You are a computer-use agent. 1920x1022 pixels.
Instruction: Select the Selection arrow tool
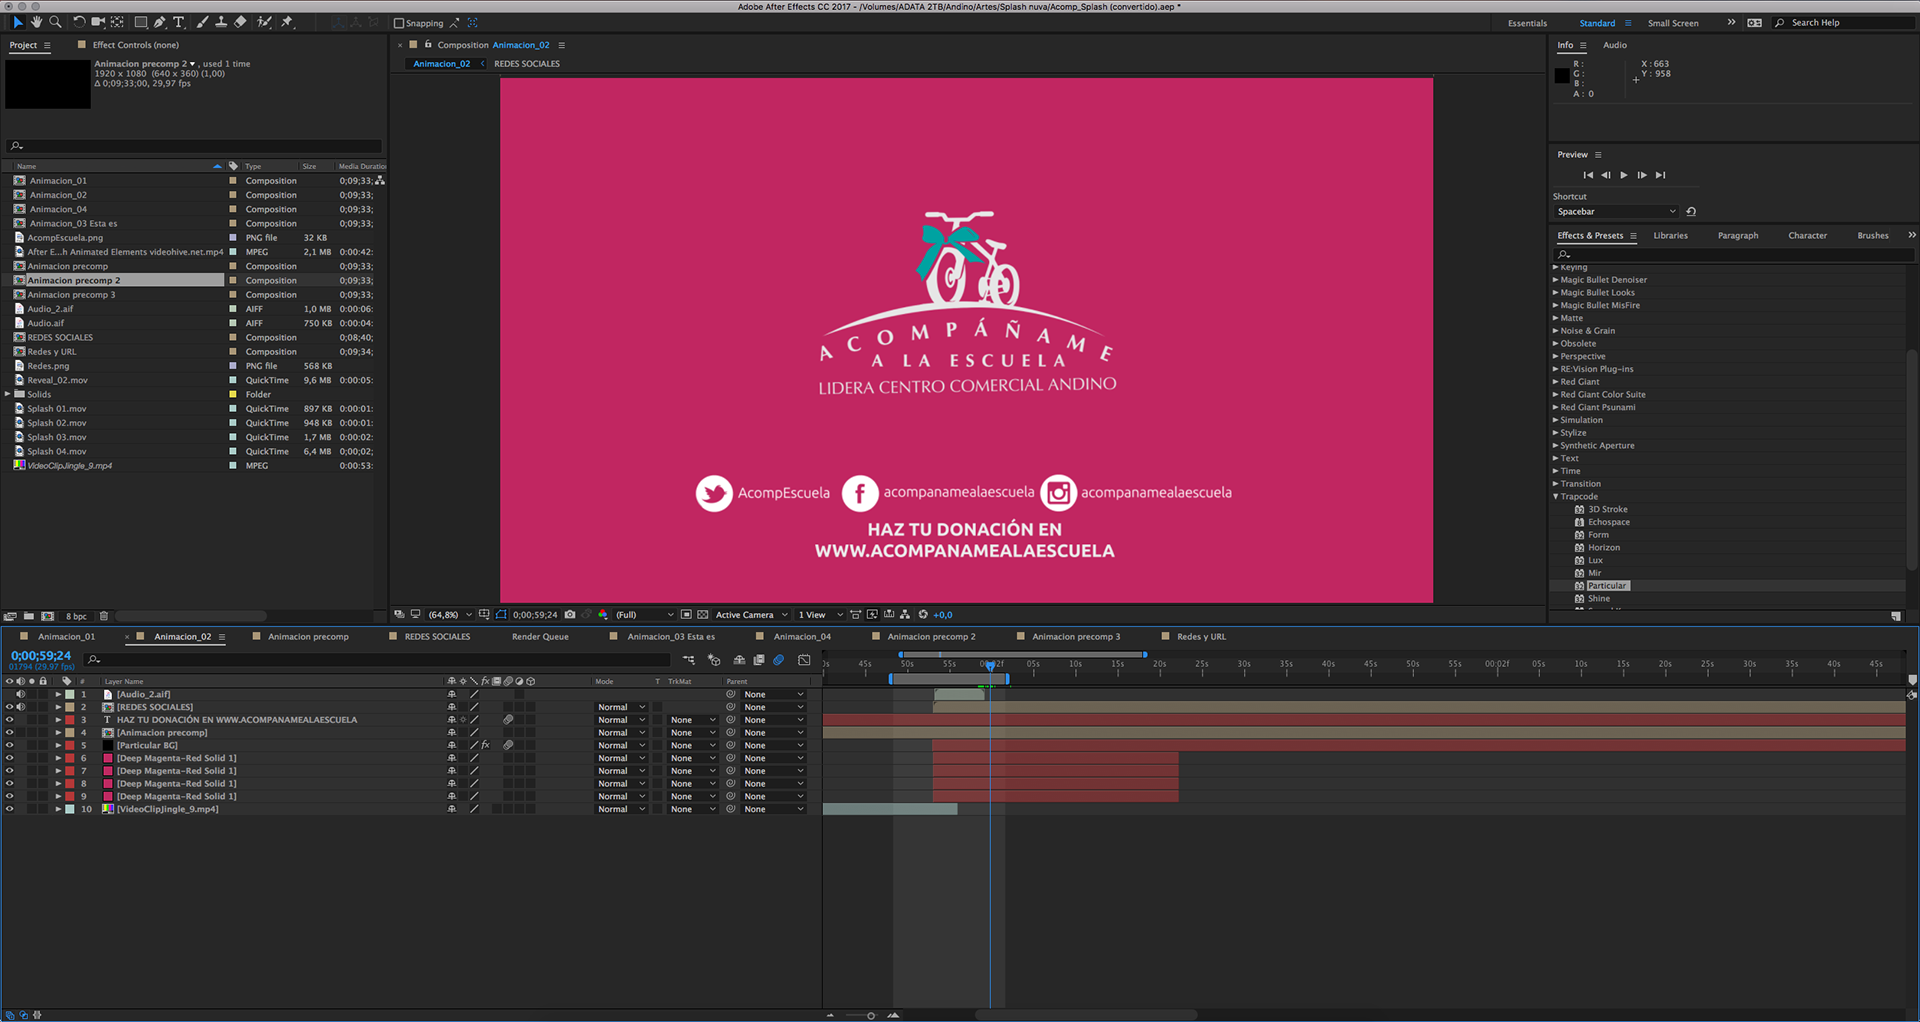[x=17, y=22]
